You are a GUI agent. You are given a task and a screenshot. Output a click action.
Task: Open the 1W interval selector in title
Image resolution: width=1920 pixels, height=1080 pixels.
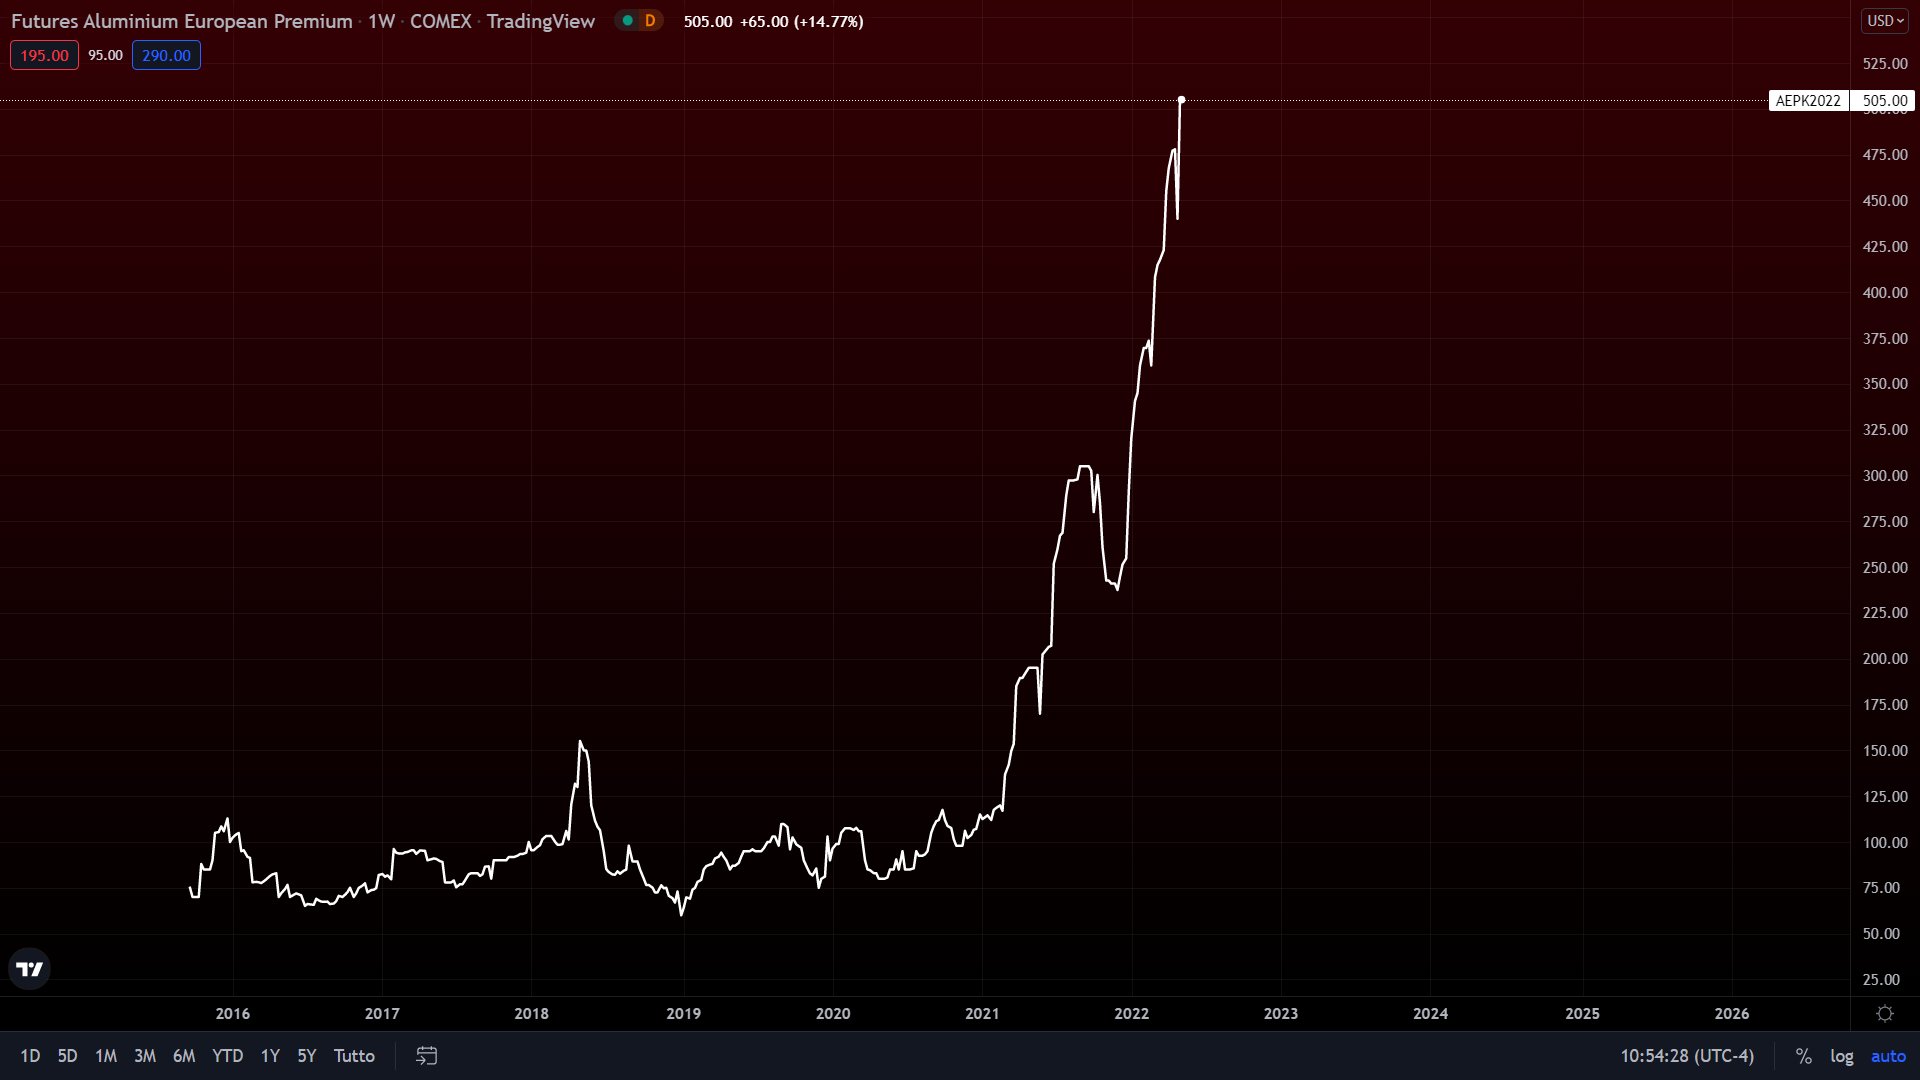pos(381,21)
